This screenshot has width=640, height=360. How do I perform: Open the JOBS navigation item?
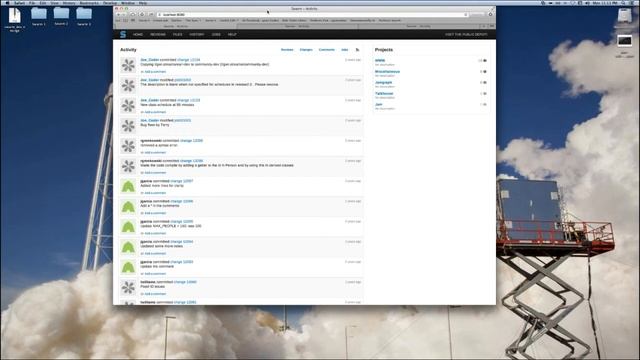(x=216, y=35)
